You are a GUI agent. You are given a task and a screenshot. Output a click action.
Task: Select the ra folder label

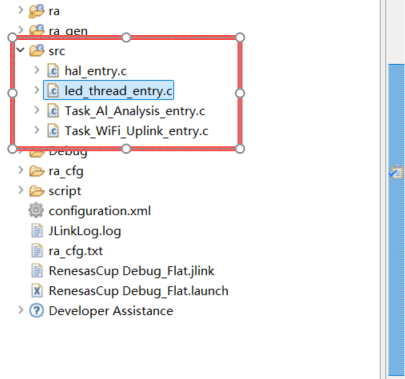54,11
